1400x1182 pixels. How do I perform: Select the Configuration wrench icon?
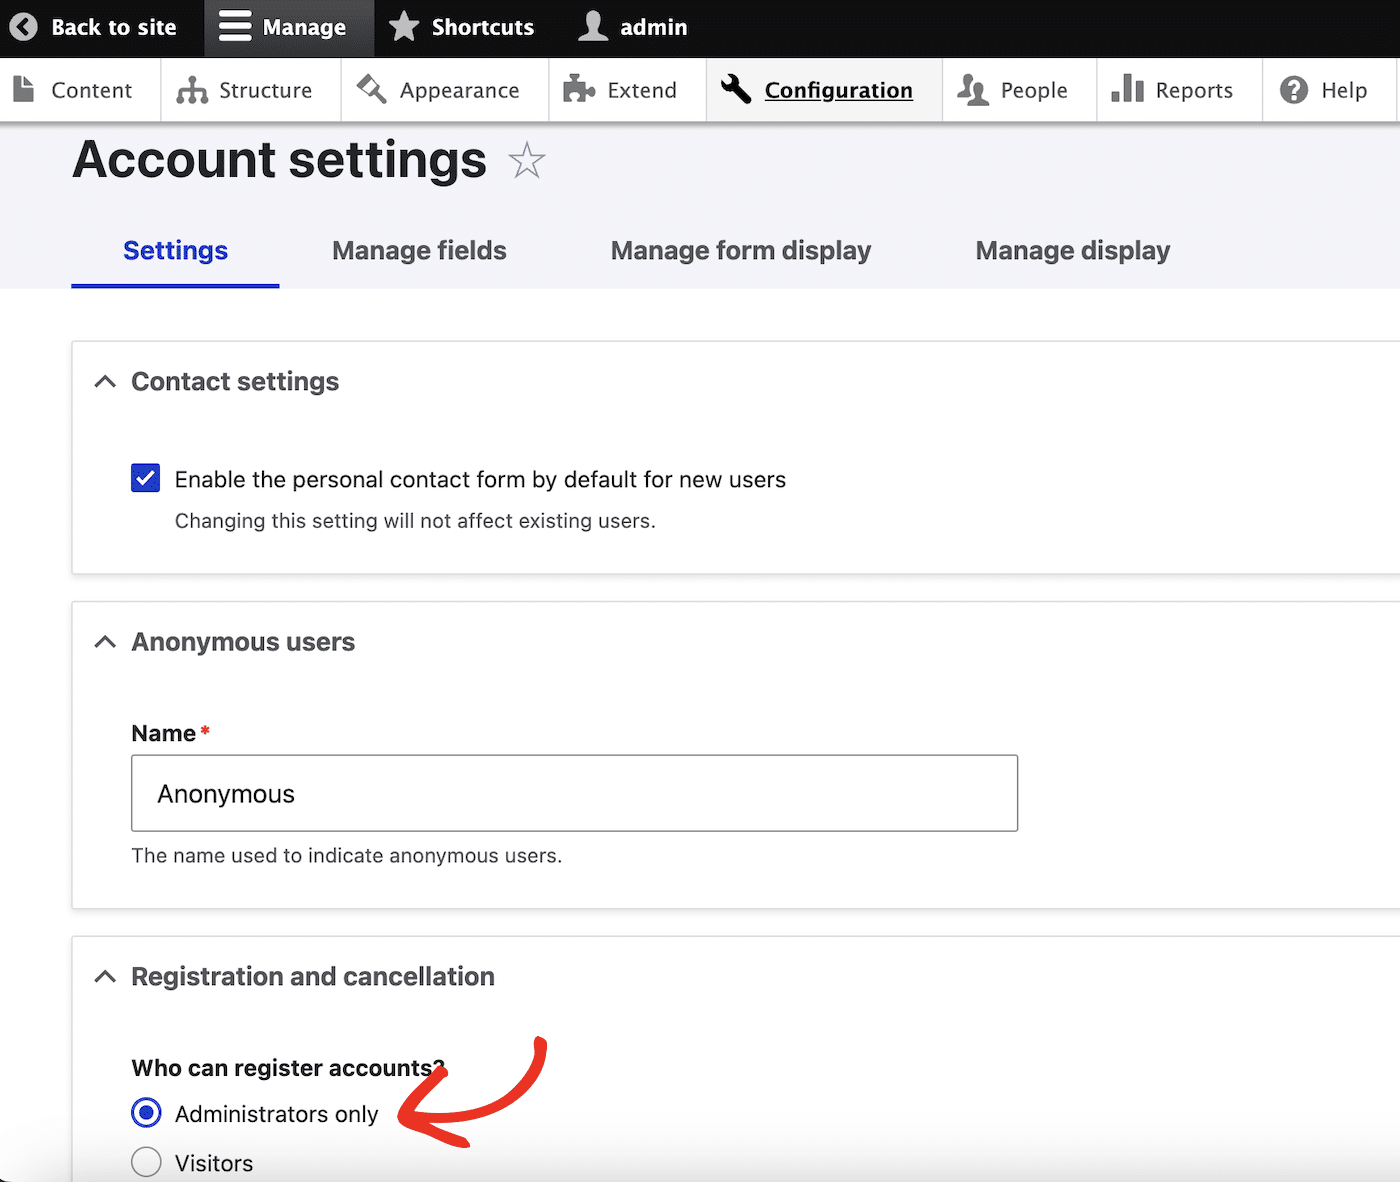(x=735, y=89)
